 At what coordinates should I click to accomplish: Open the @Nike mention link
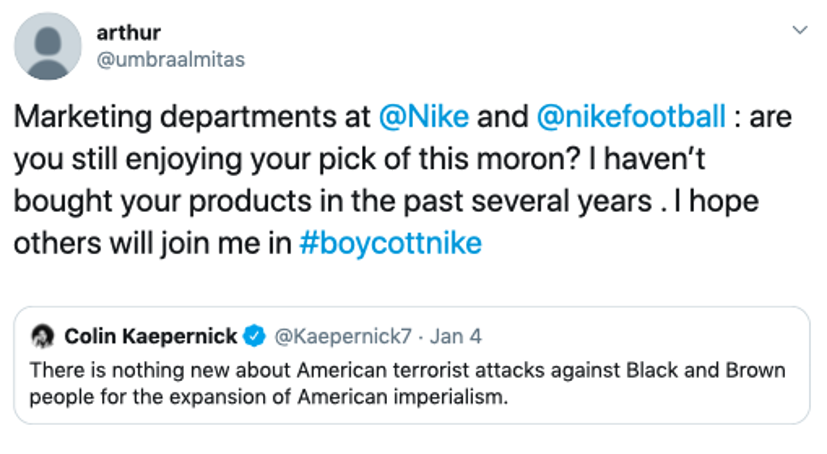pos(425,117)
